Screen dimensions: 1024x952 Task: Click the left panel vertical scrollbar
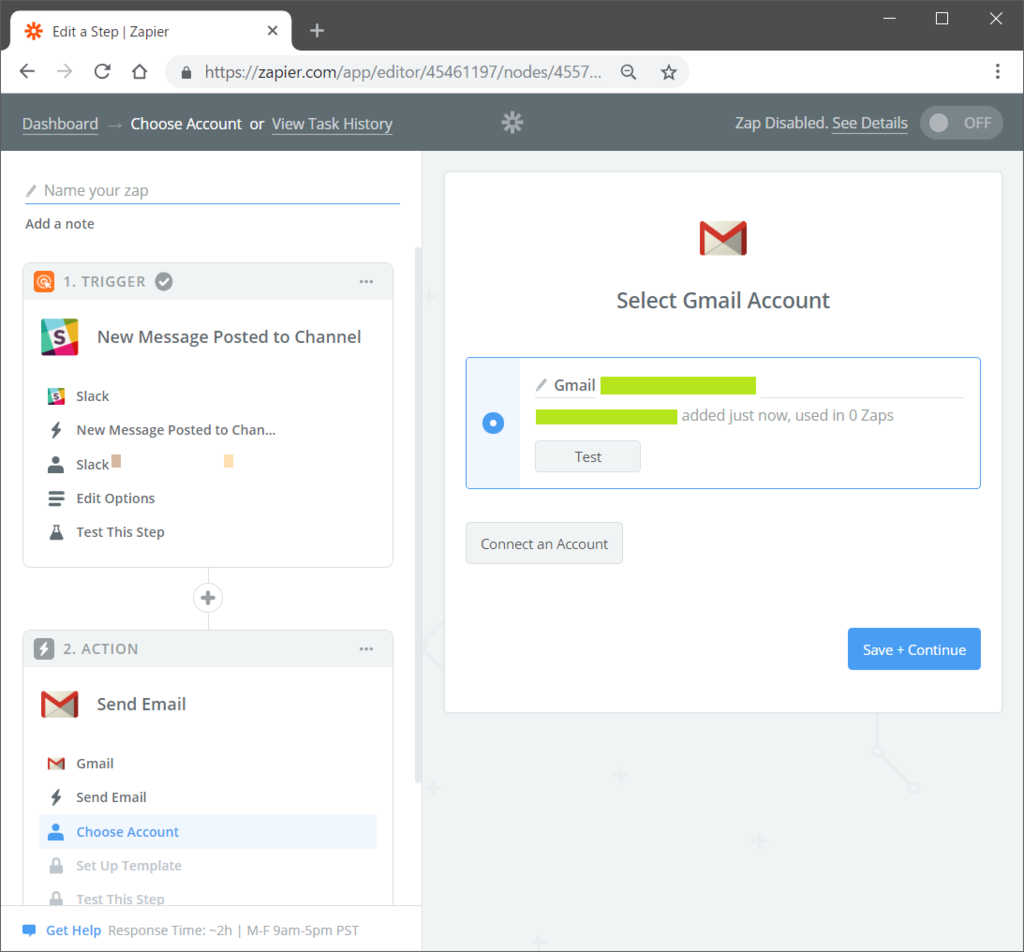click(418, 515)
